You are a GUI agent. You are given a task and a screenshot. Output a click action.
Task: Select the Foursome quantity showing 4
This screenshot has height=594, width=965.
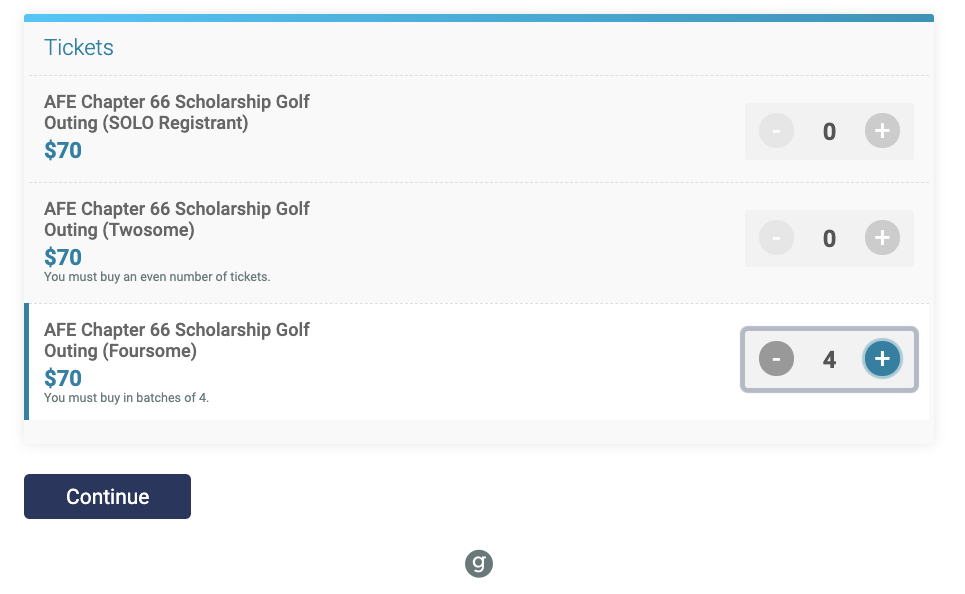[x=829, y=359]
